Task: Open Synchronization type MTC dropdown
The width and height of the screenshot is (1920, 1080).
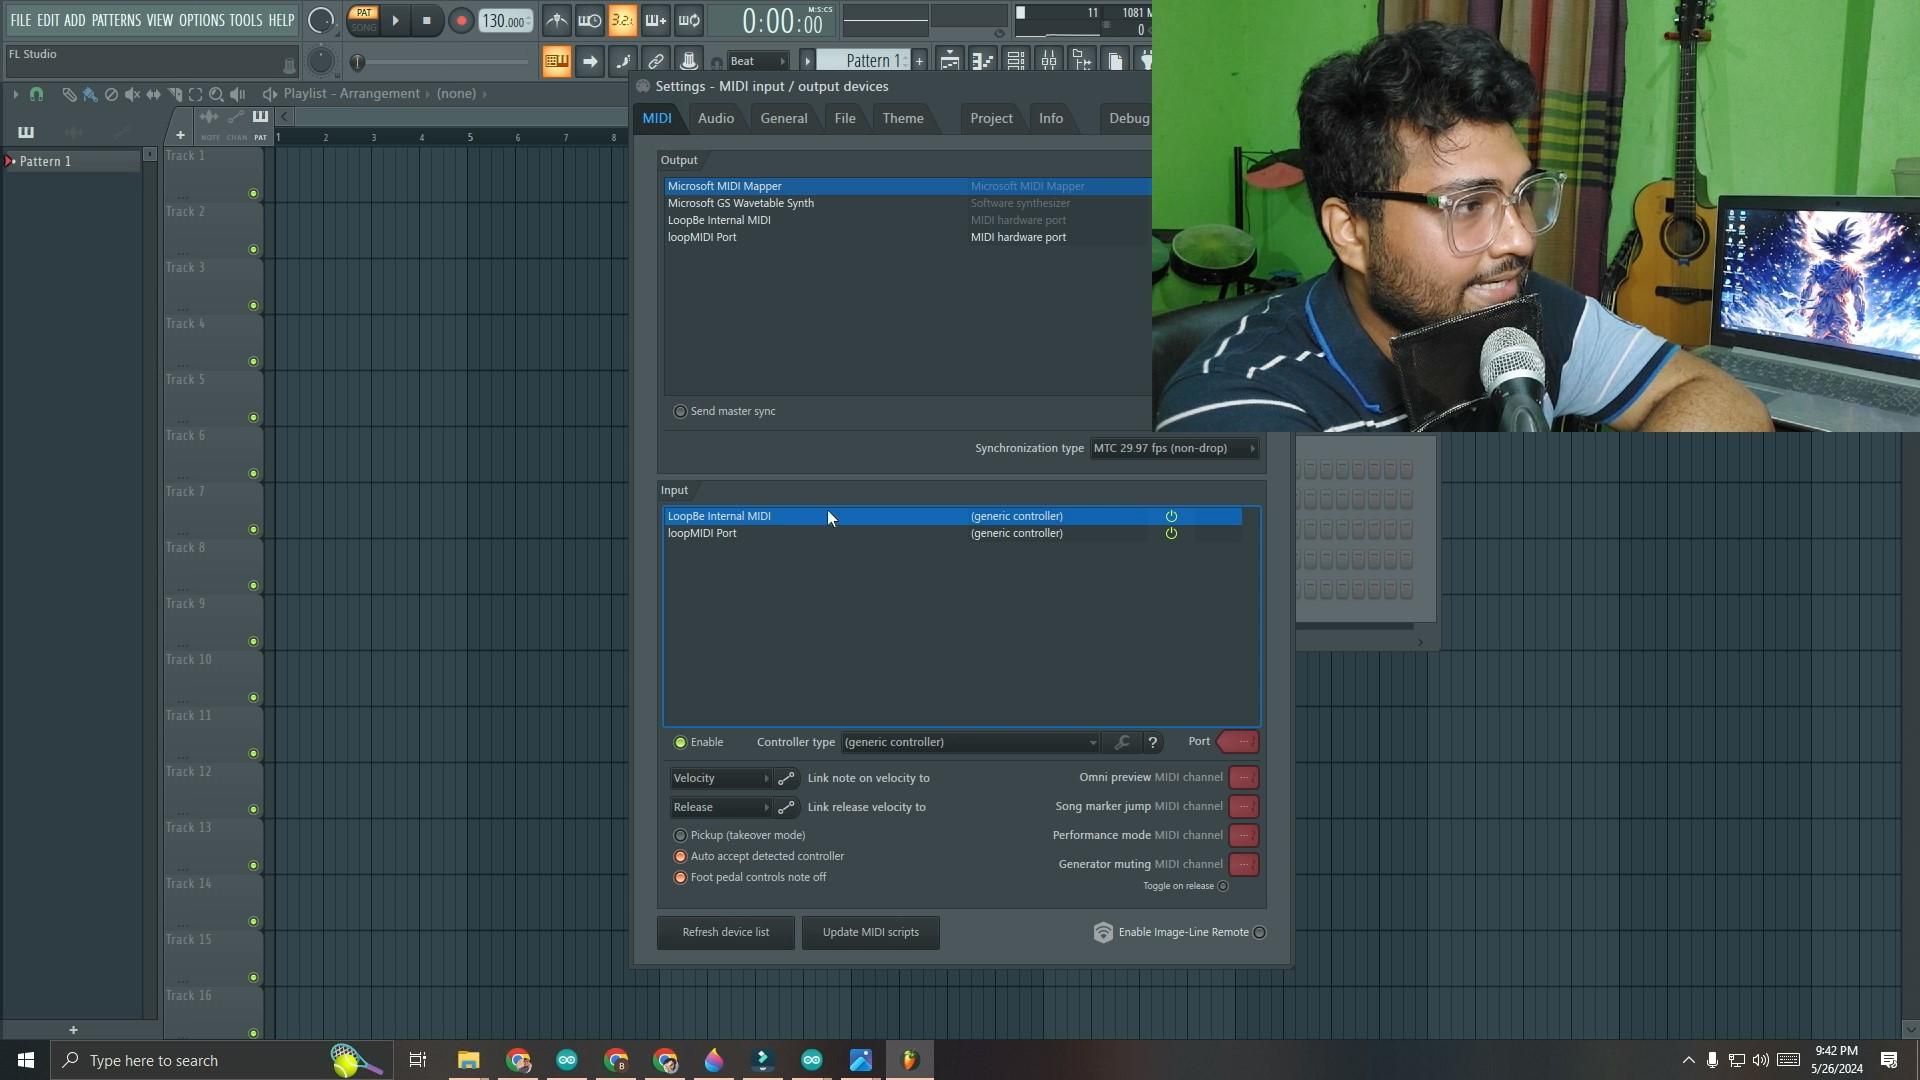Action: tap(1173, 449)
